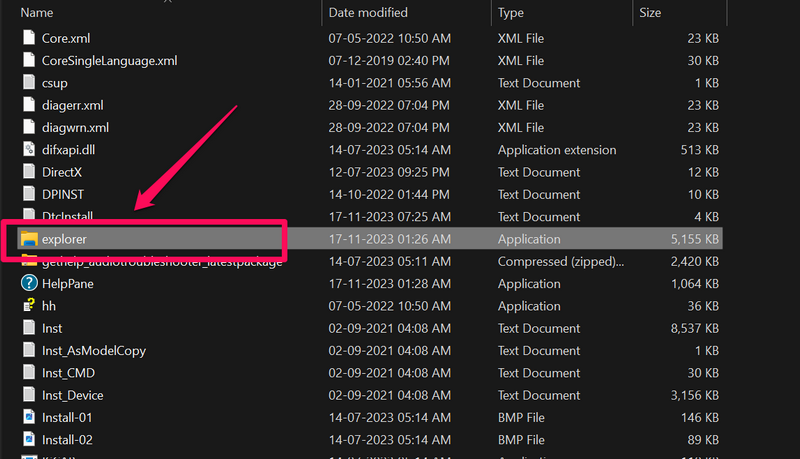This screenshot has width=800, height=459.
Task: Click the 513 KB size value
Action: (700, 150)
